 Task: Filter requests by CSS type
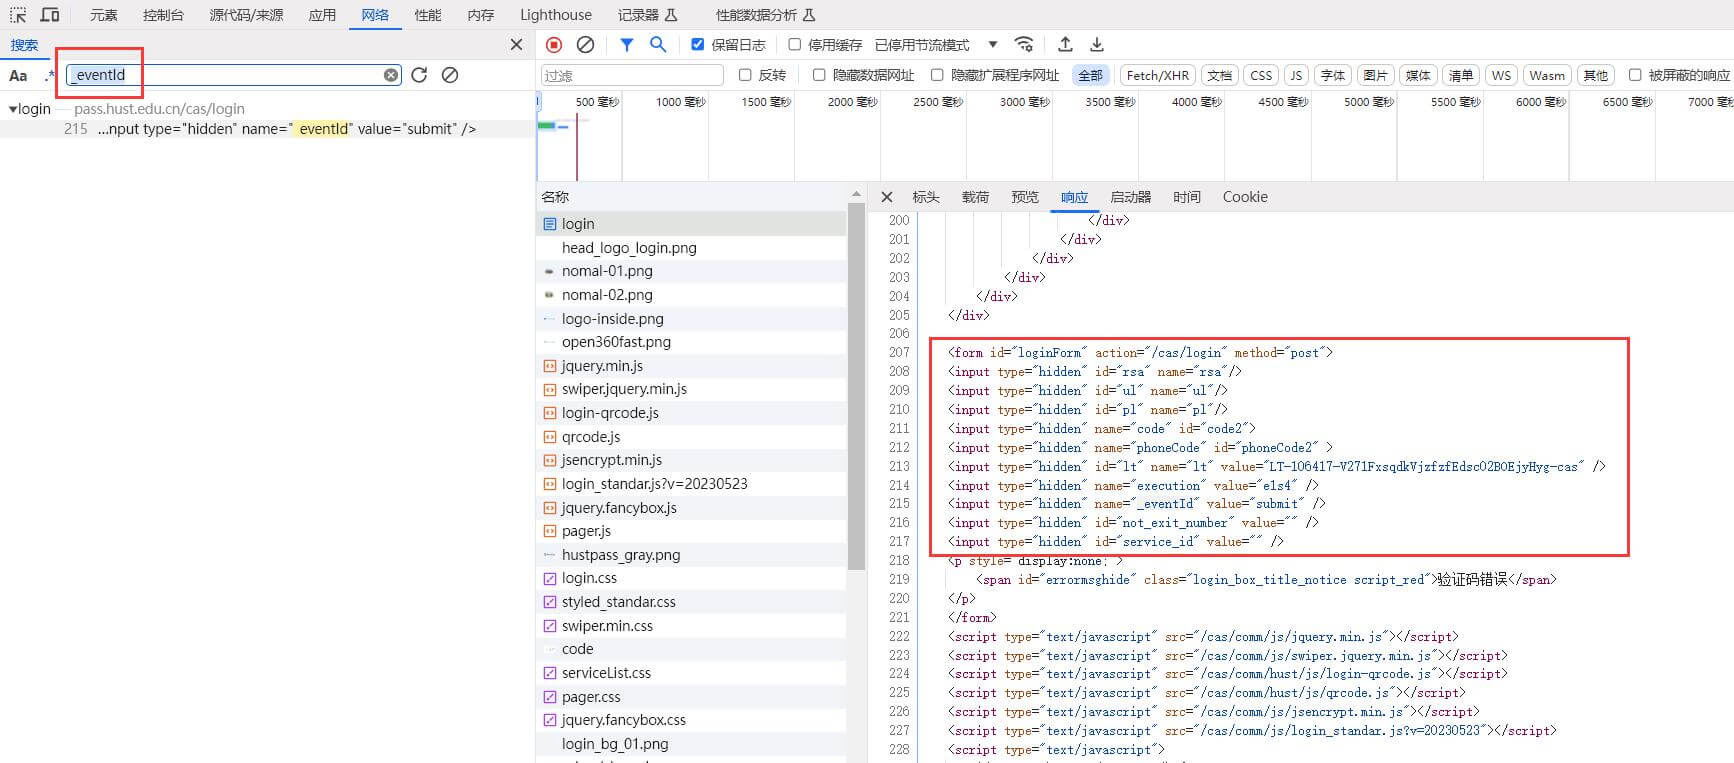point(1261,75)
